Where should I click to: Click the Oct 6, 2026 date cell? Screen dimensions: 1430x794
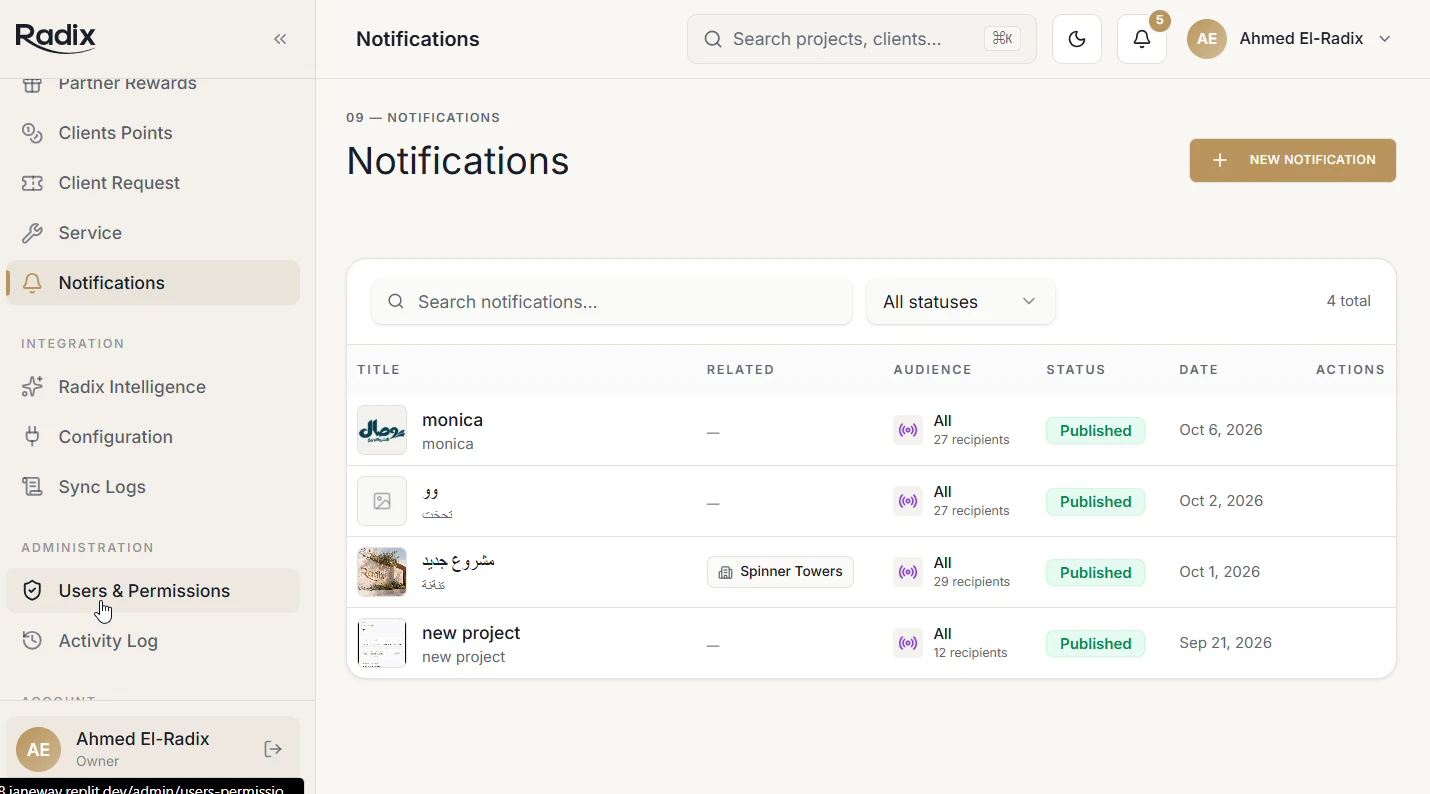pos(1221,430)
